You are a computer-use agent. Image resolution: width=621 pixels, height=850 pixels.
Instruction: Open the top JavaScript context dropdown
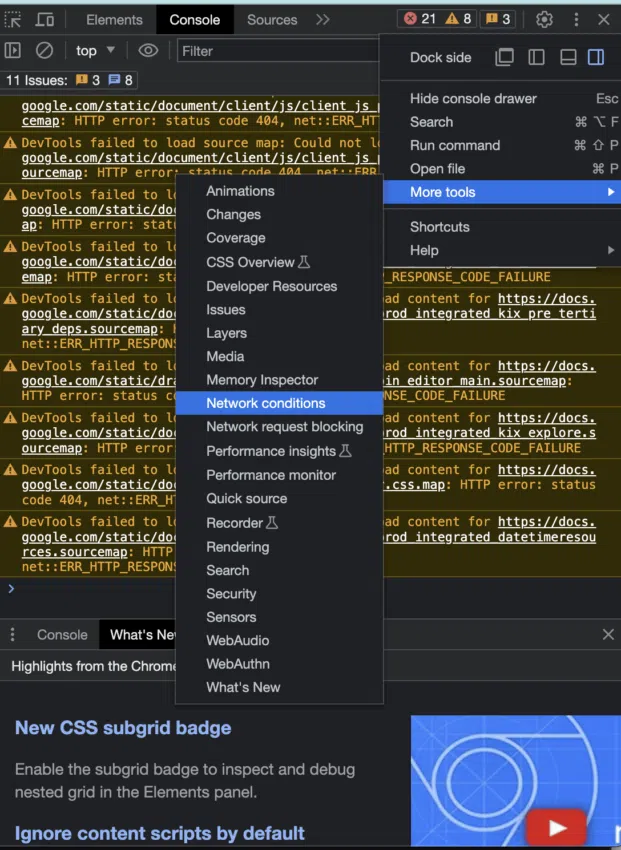(x=95, y=50)
